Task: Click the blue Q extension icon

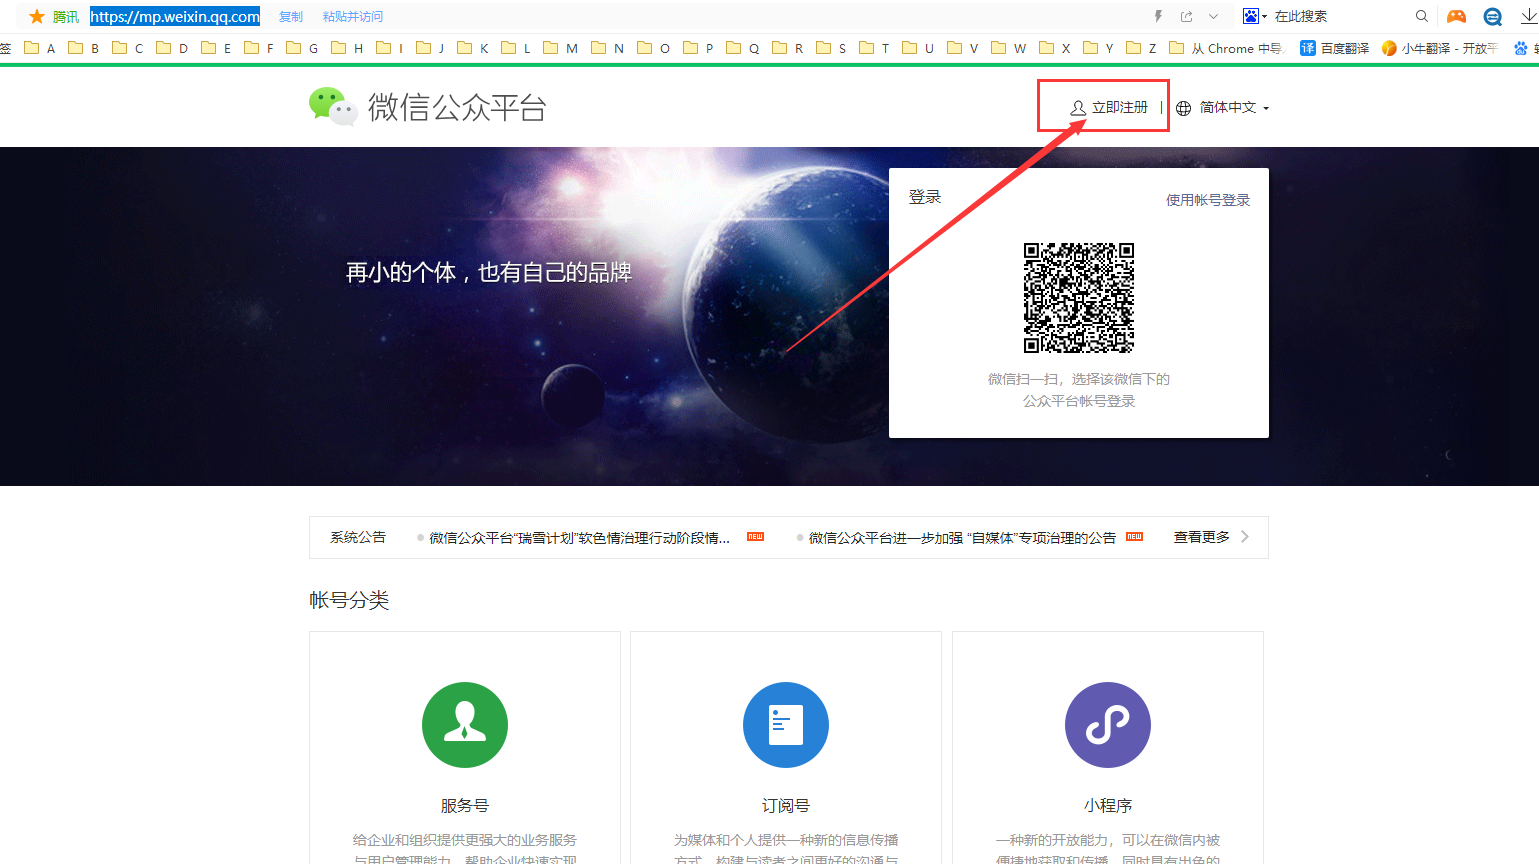Action: pos(1493,16)
